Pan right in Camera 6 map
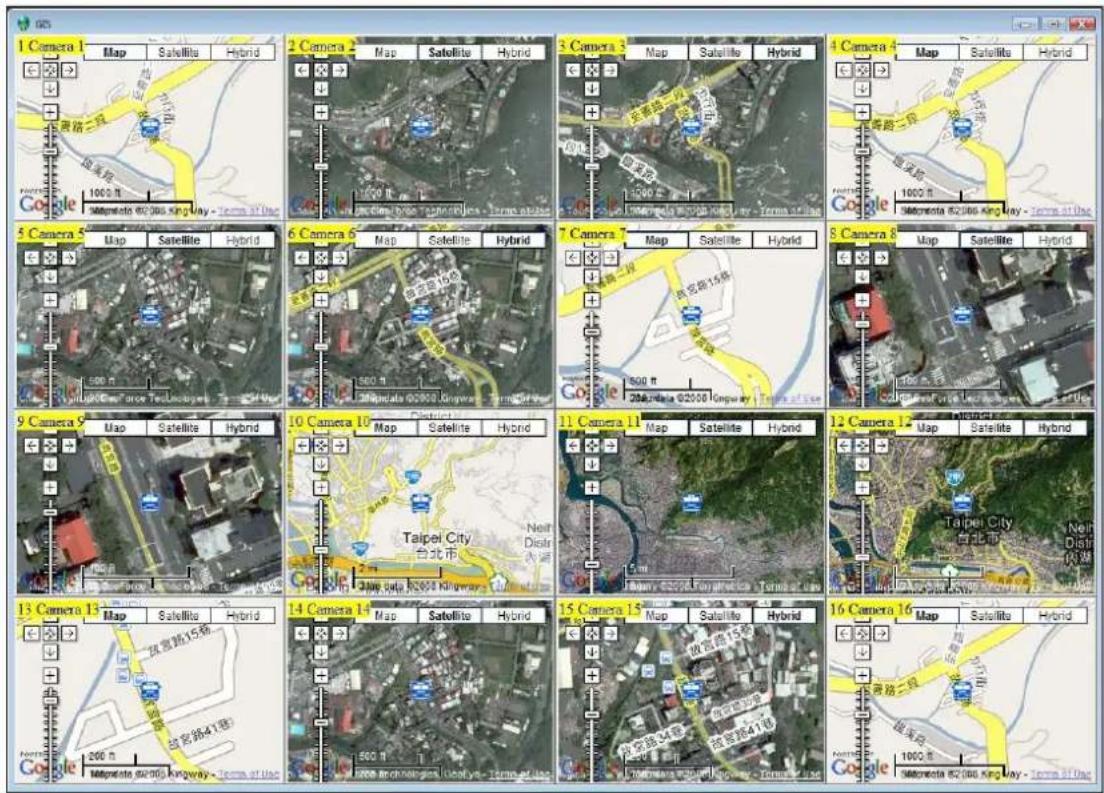This screenshot has height=793, width=1104. tap(340, 258)
